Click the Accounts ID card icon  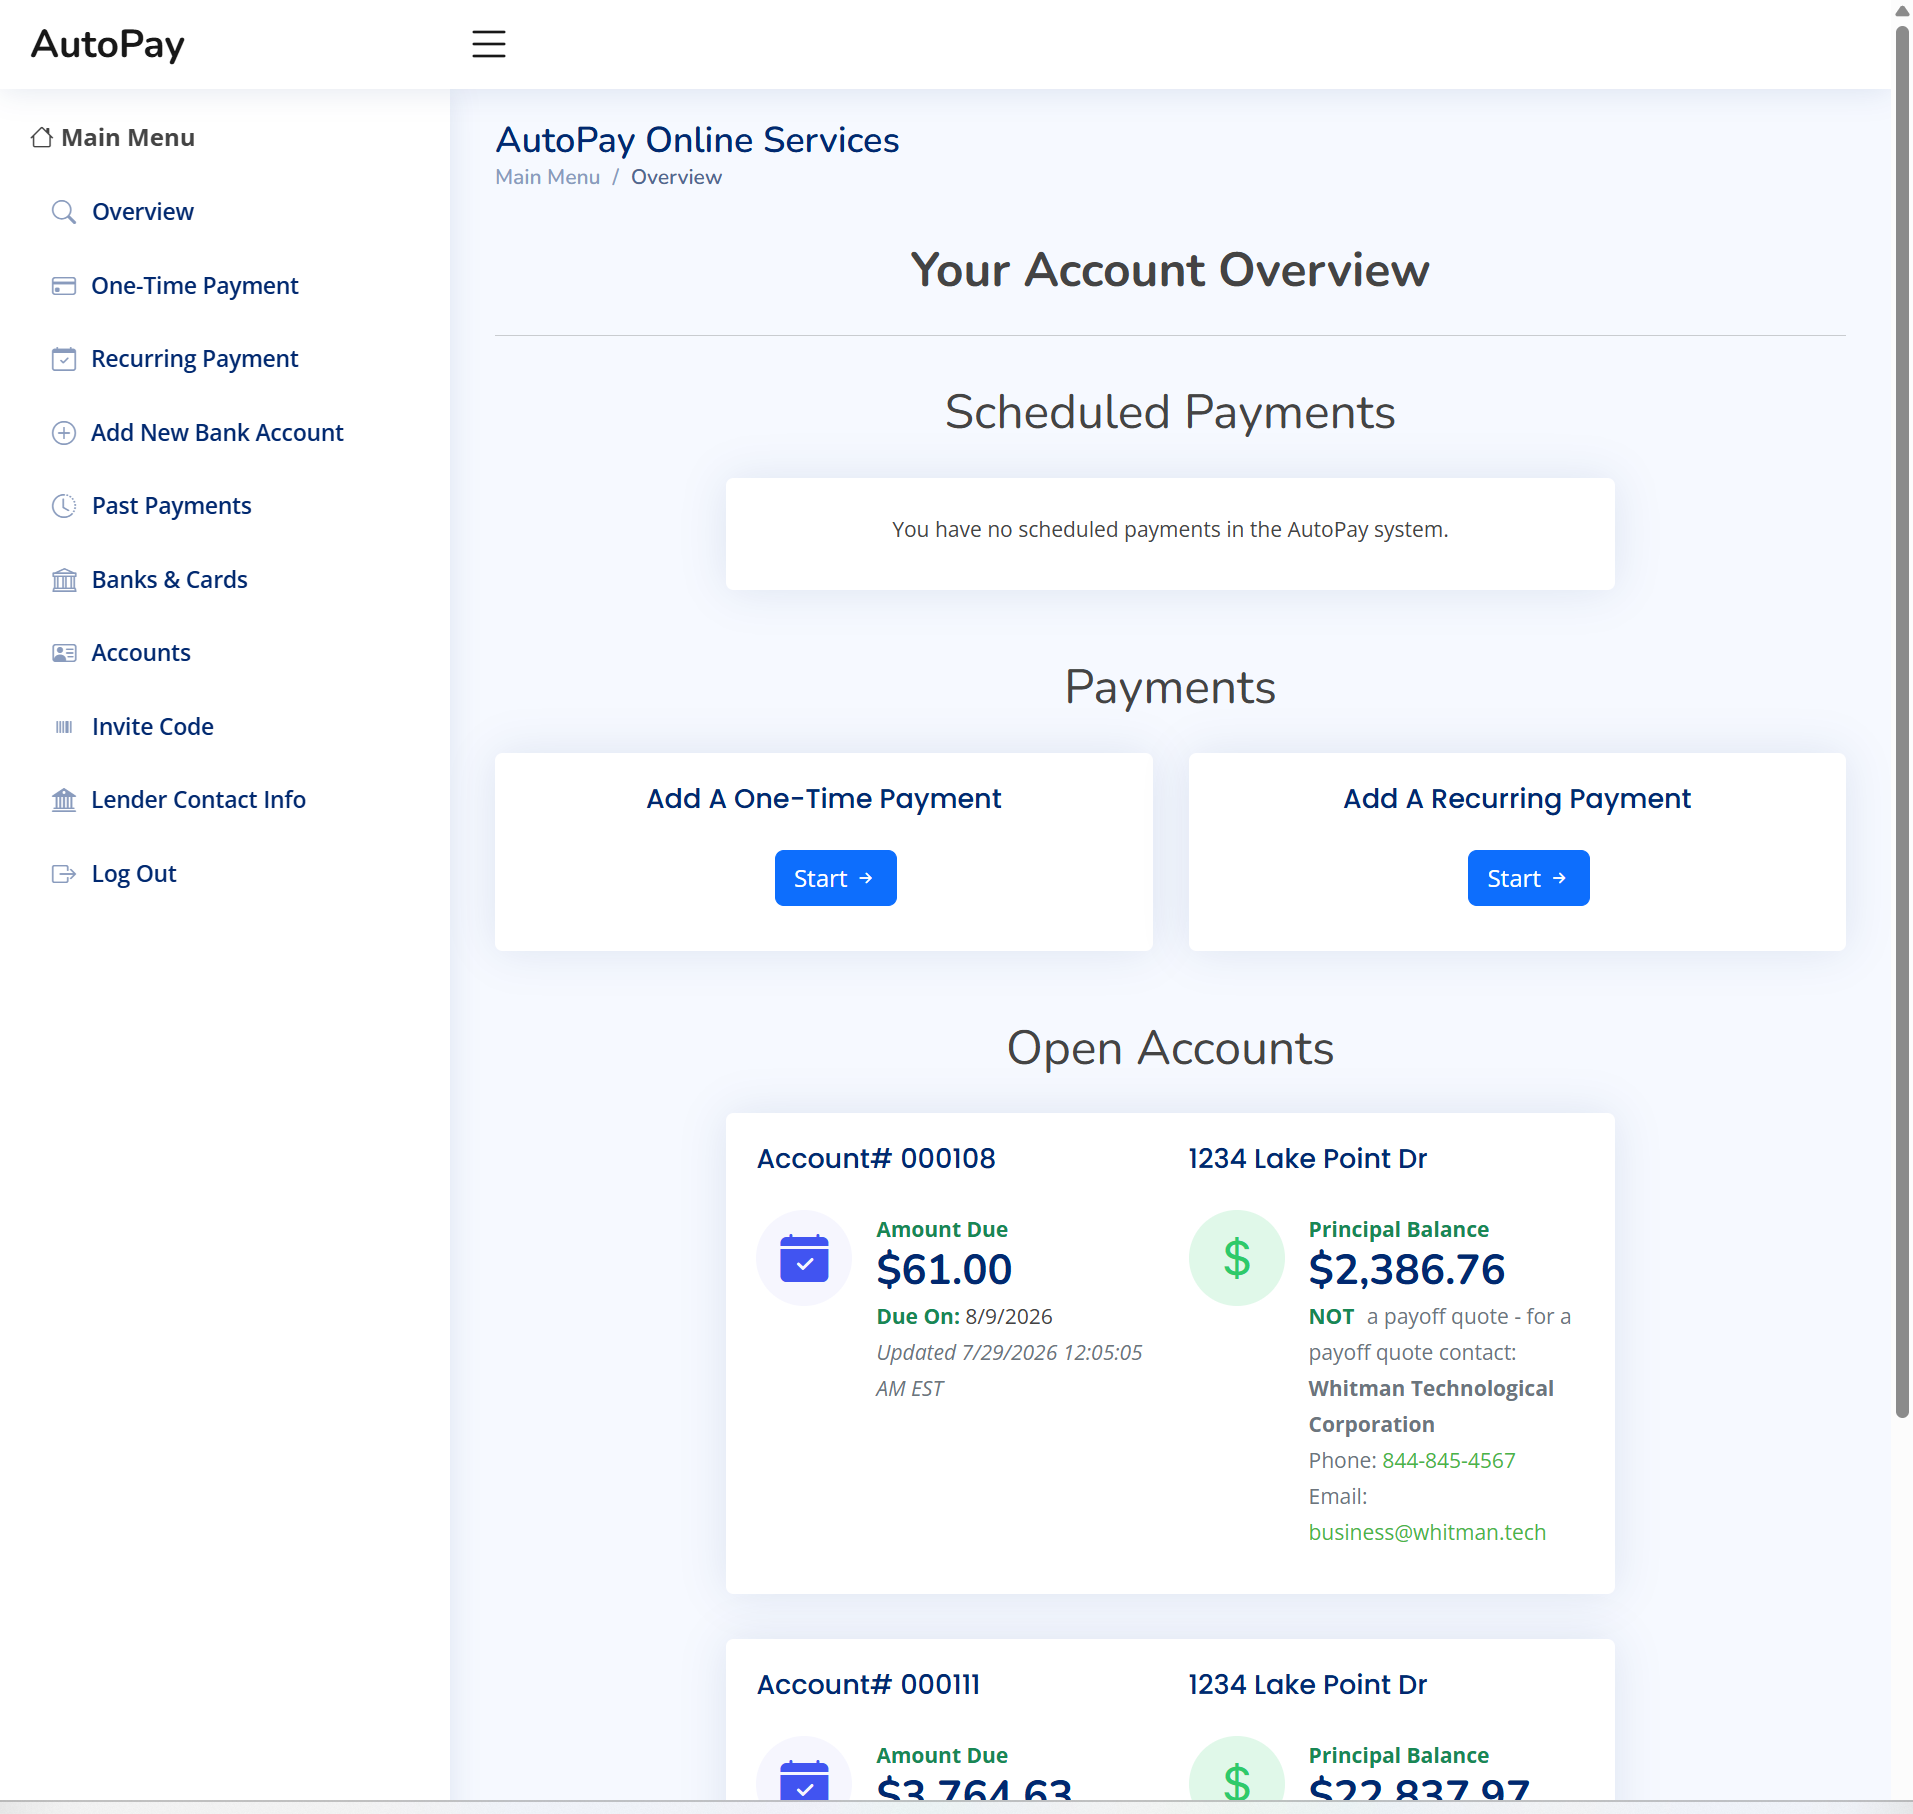click(64, 653)
